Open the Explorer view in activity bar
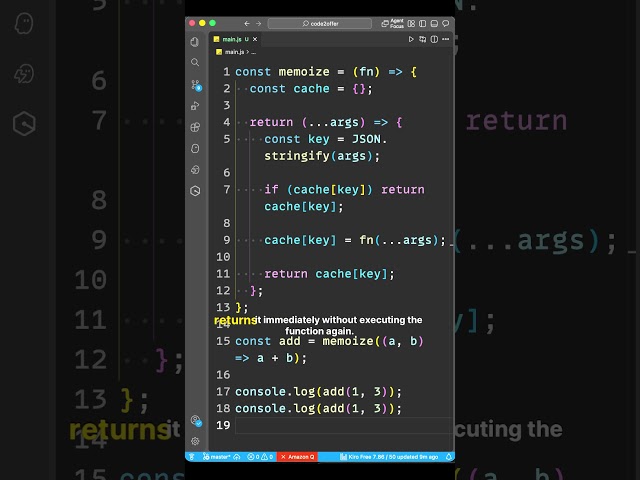The height and width of the screenshot is (480, 640). (195, 42)
